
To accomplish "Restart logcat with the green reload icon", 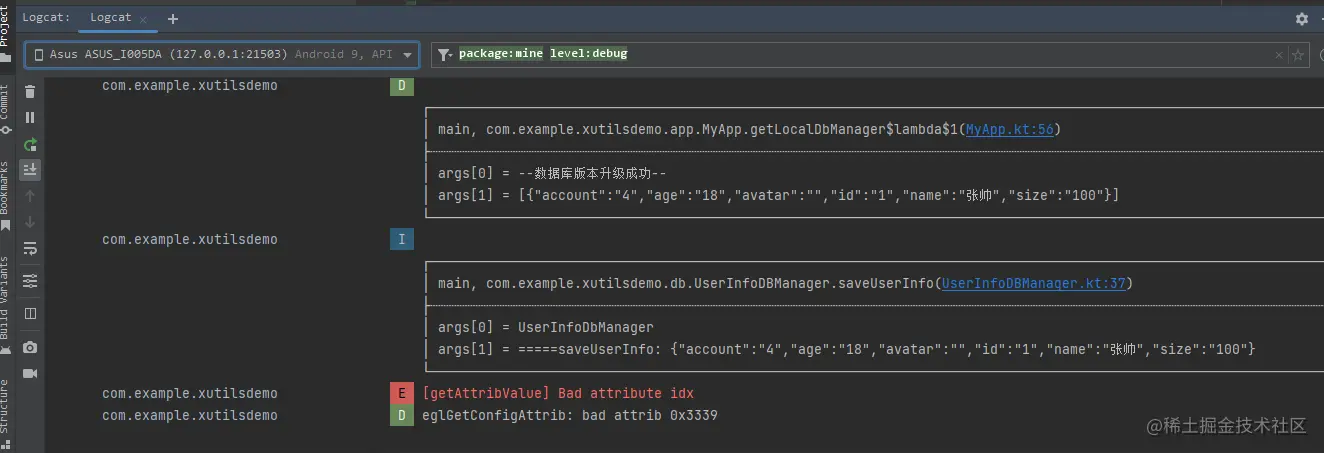I will (x=30, y=144).
